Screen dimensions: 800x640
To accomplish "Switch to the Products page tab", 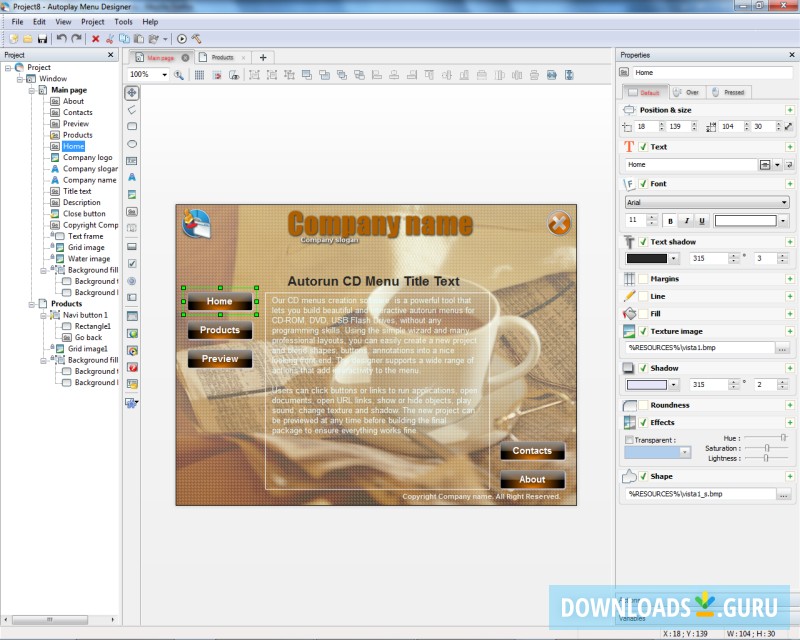I will point(222,58).
